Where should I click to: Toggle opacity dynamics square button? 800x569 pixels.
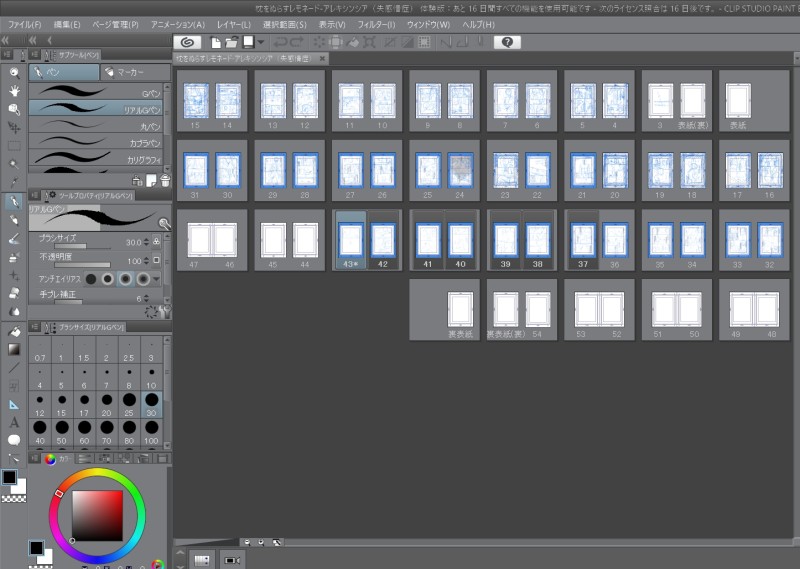click(156, 260)
